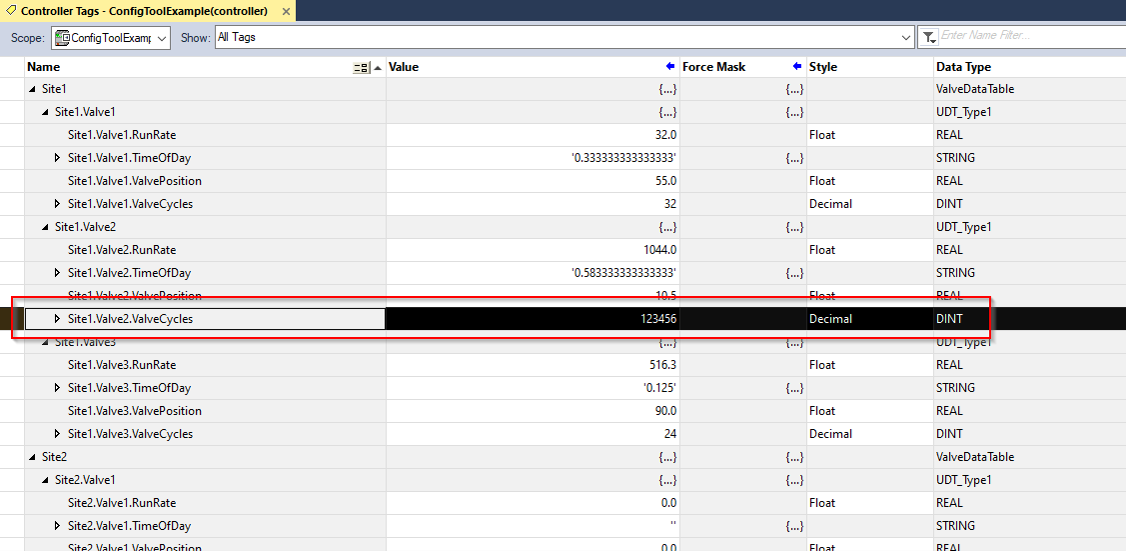
Task: Select the Site2.Valve1.RunRate tag name
Action: 122,502
